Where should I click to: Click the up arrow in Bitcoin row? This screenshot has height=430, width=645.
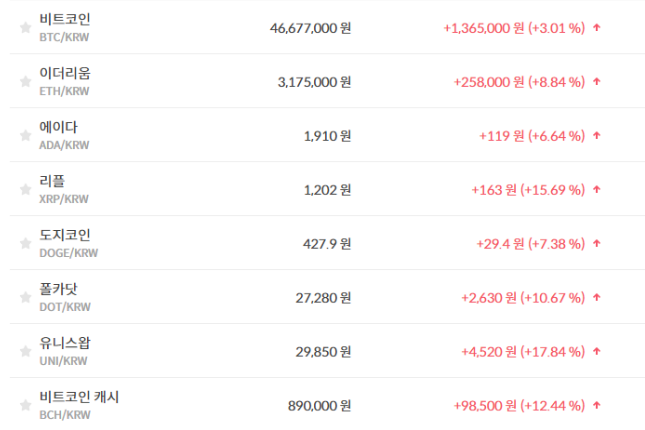click(x=597, y=28)
